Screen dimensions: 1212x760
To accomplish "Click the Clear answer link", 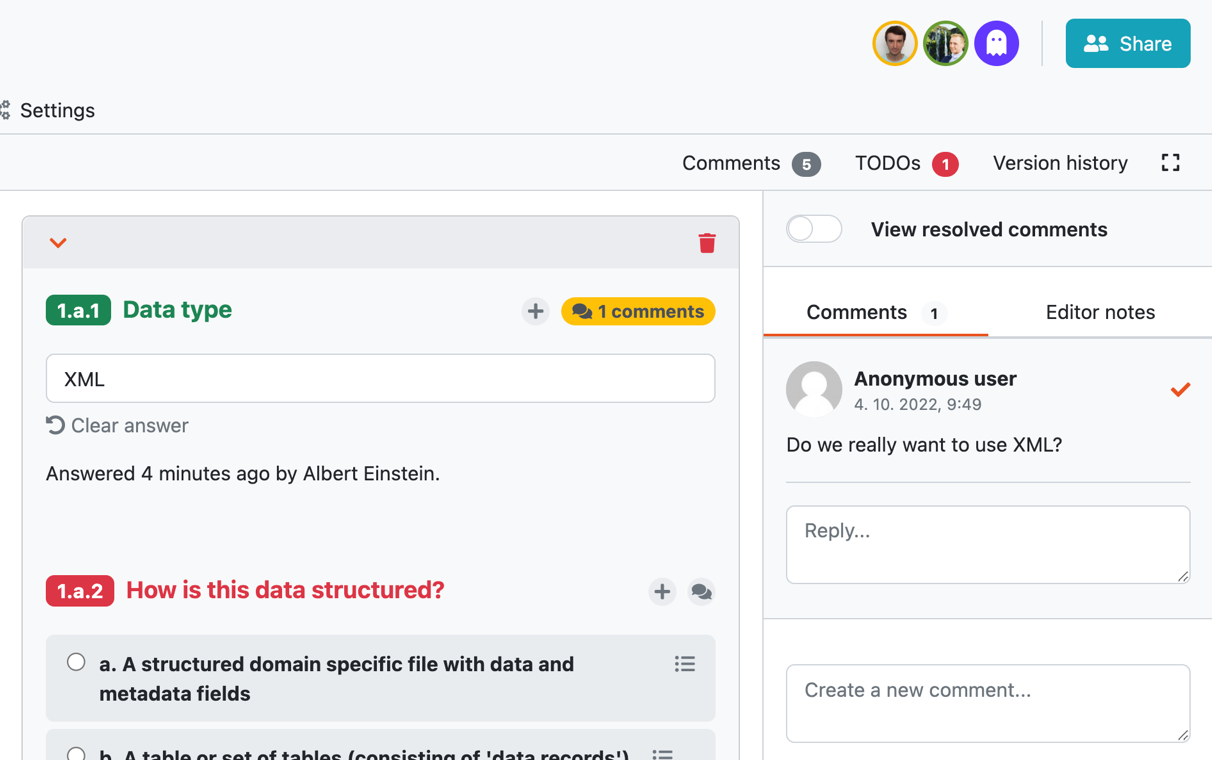I will coord(117,425).
